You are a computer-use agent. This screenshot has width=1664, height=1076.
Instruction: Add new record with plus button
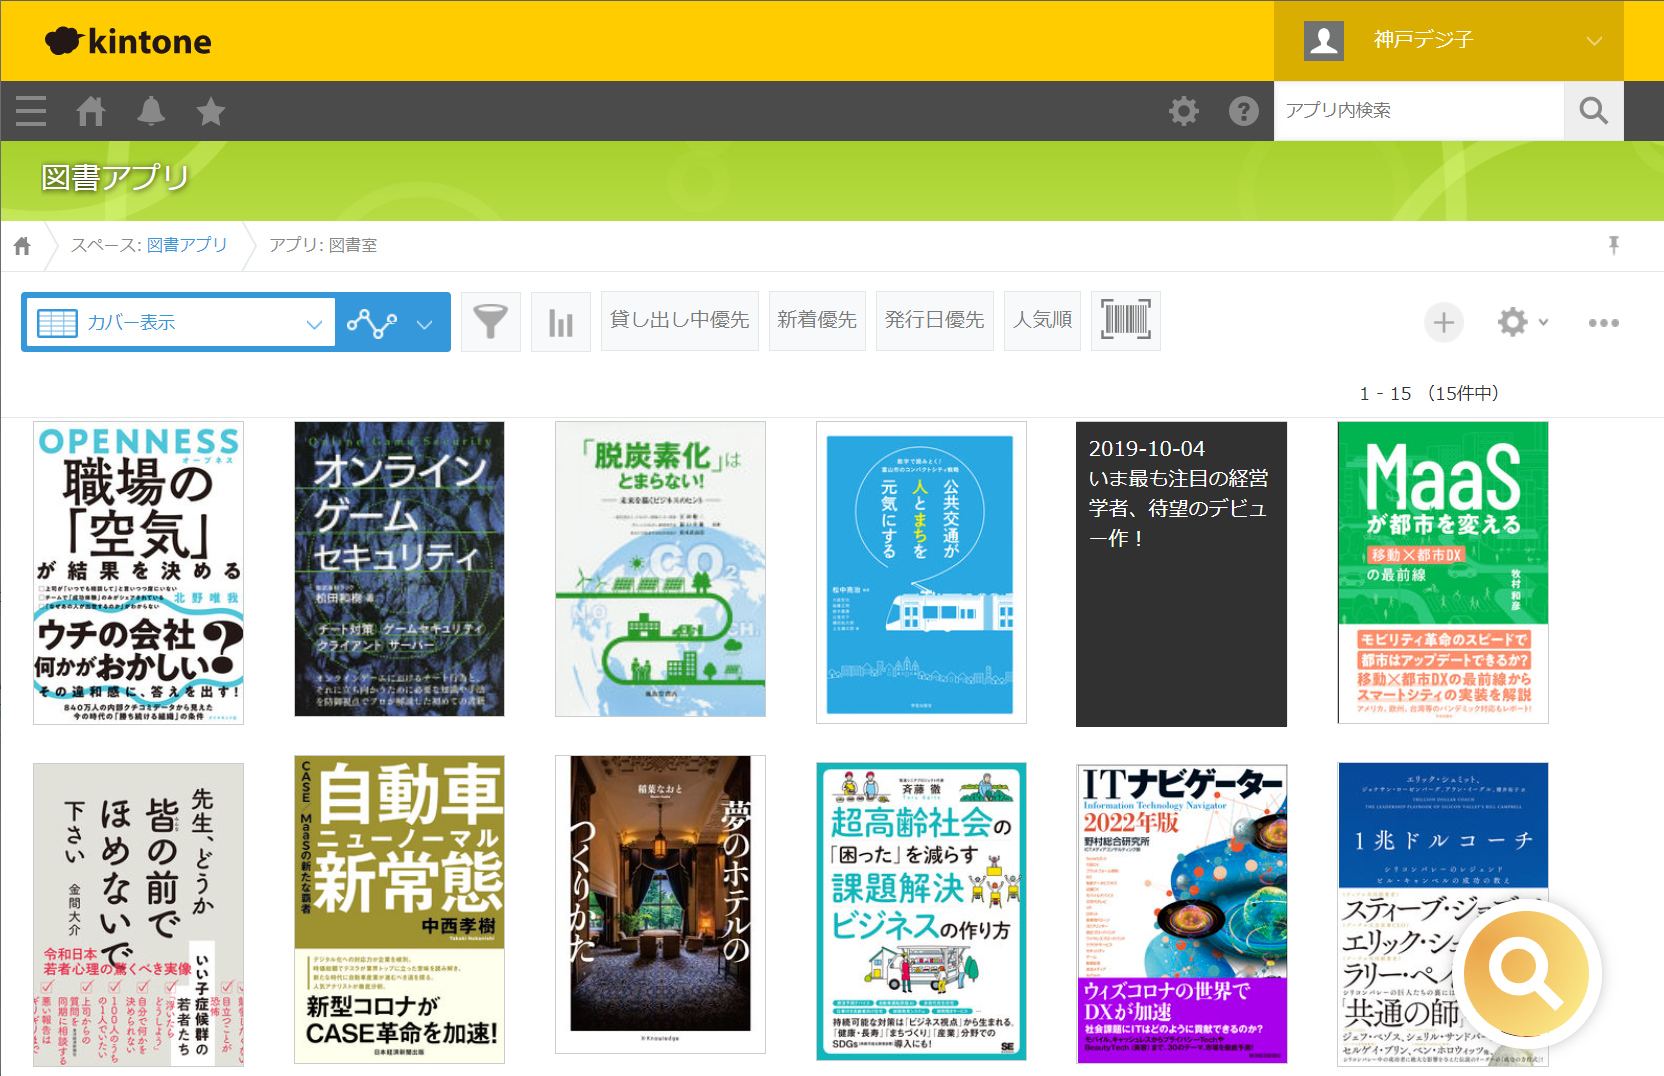[1444, 323]
